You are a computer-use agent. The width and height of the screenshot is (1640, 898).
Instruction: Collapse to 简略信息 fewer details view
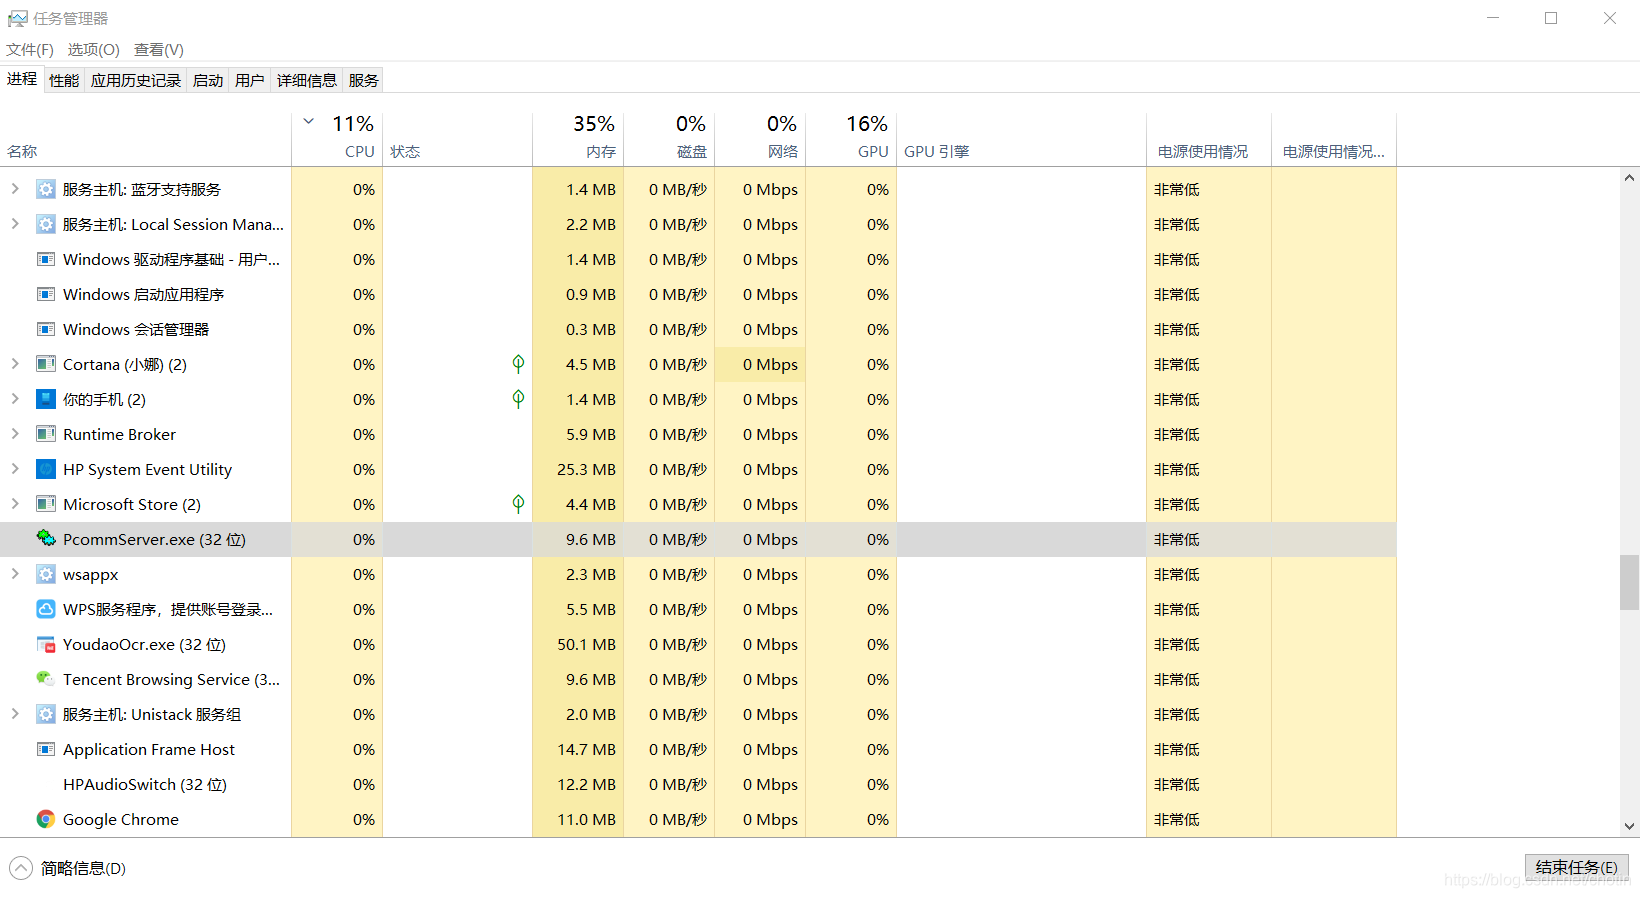[x=68, y=868]
